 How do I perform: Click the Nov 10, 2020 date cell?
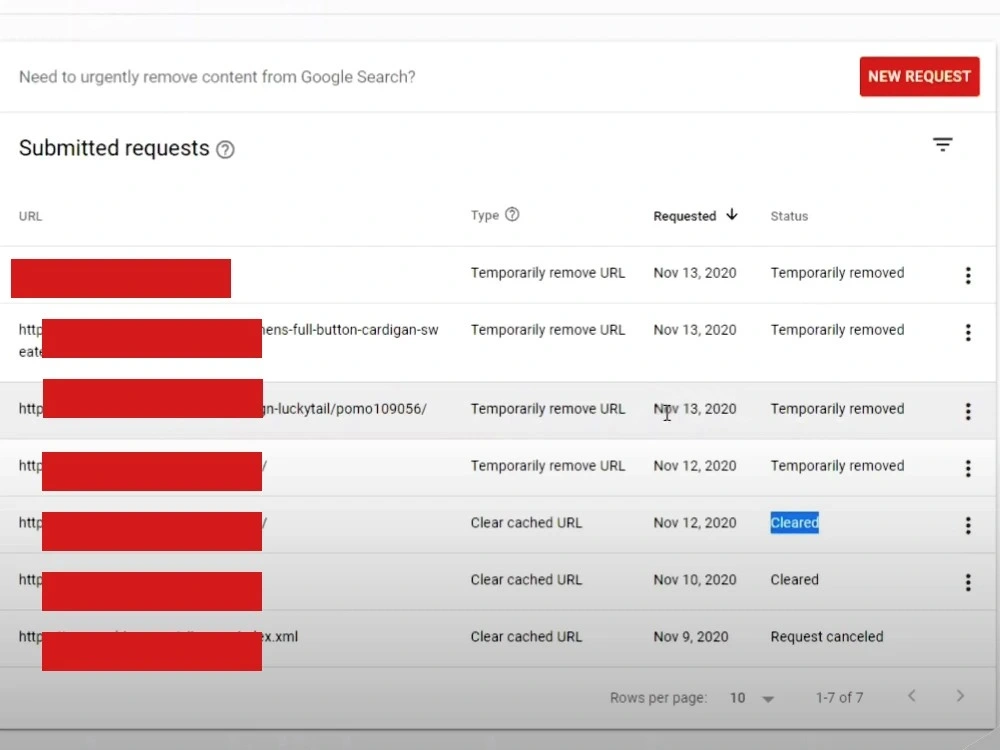695,580
